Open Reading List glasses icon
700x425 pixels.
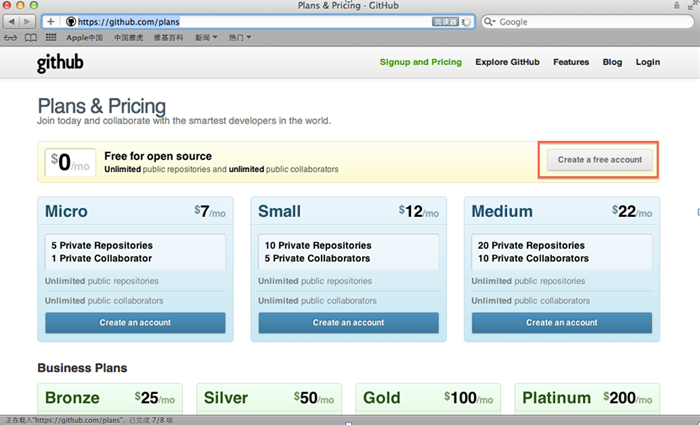pos(10,38)
